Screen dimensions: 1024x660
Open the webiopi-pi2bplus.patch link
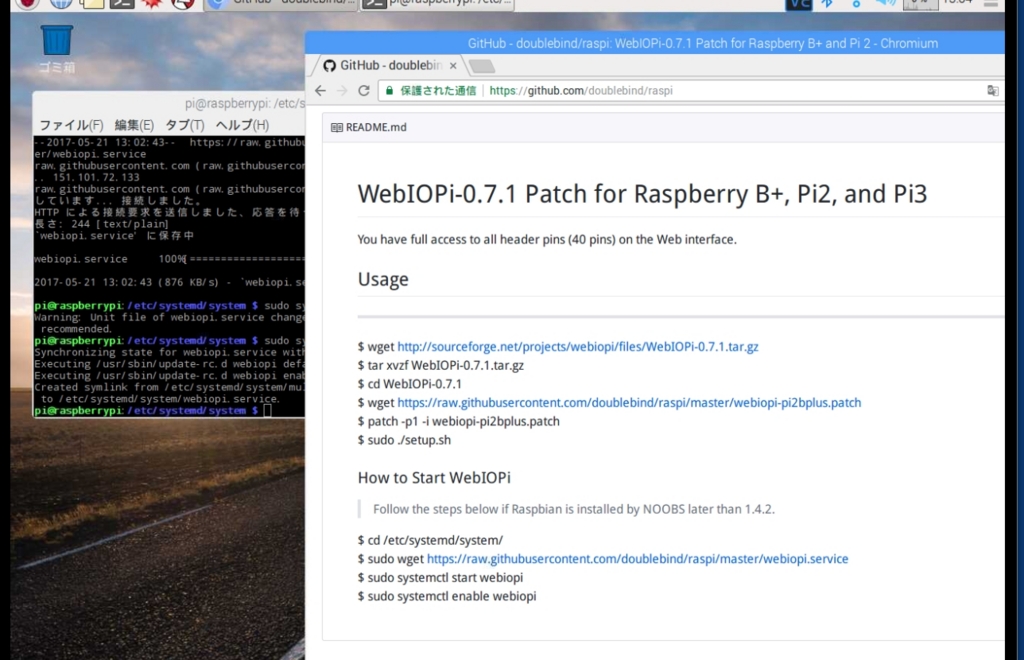coord(629,403)
